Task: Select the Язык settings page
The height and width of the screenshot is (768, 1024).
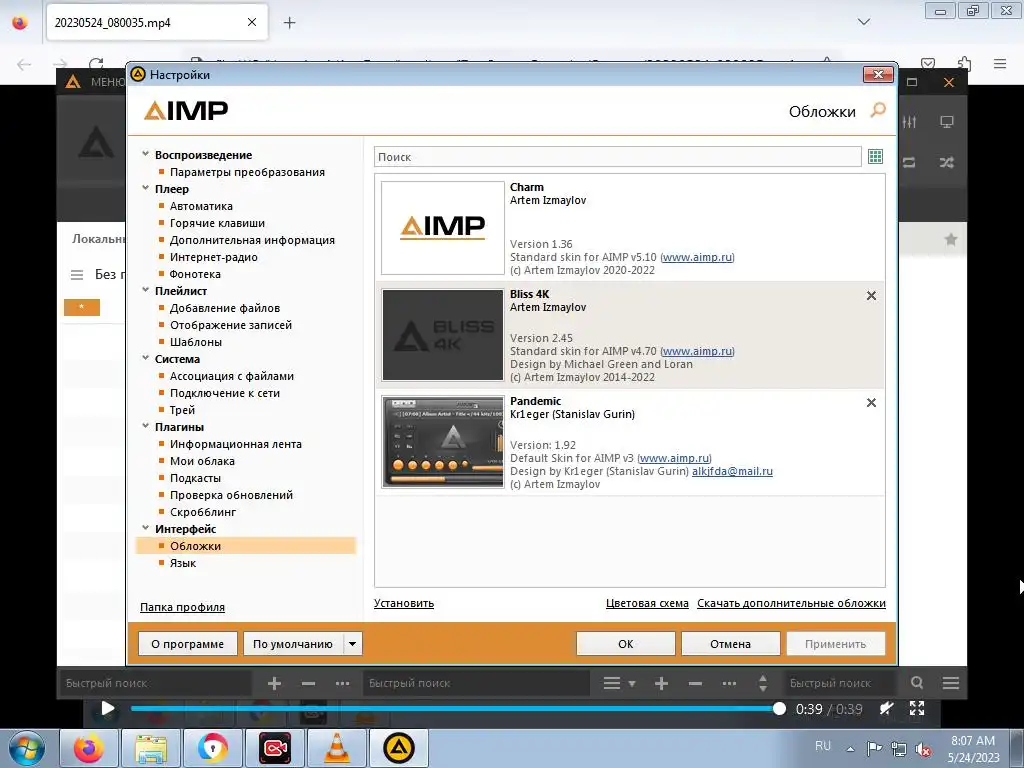Action: click(x=183, y=563)
